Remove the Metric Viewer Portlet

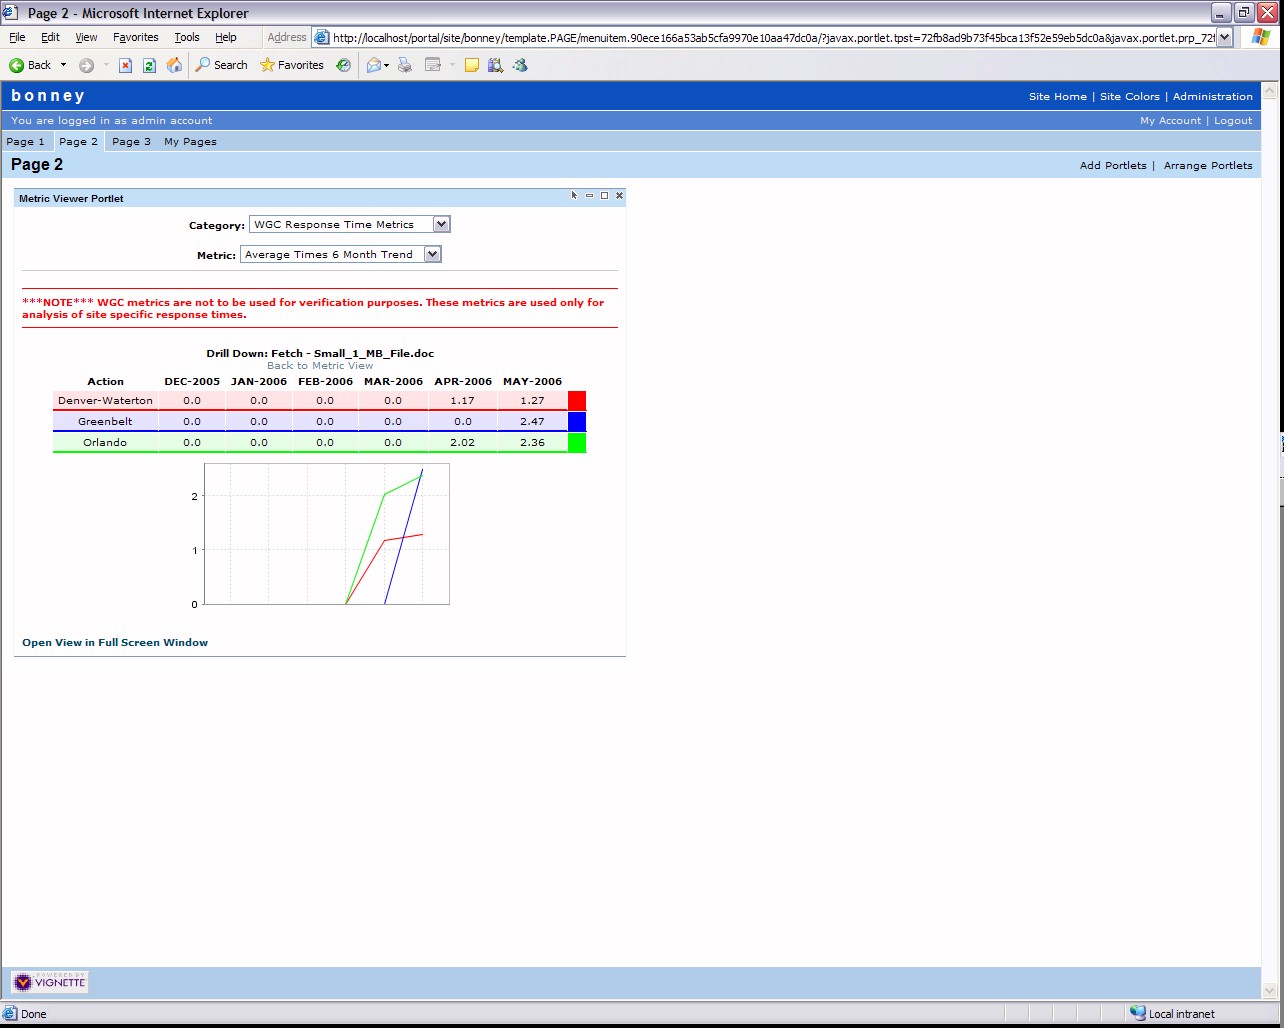tap(619, 196)
